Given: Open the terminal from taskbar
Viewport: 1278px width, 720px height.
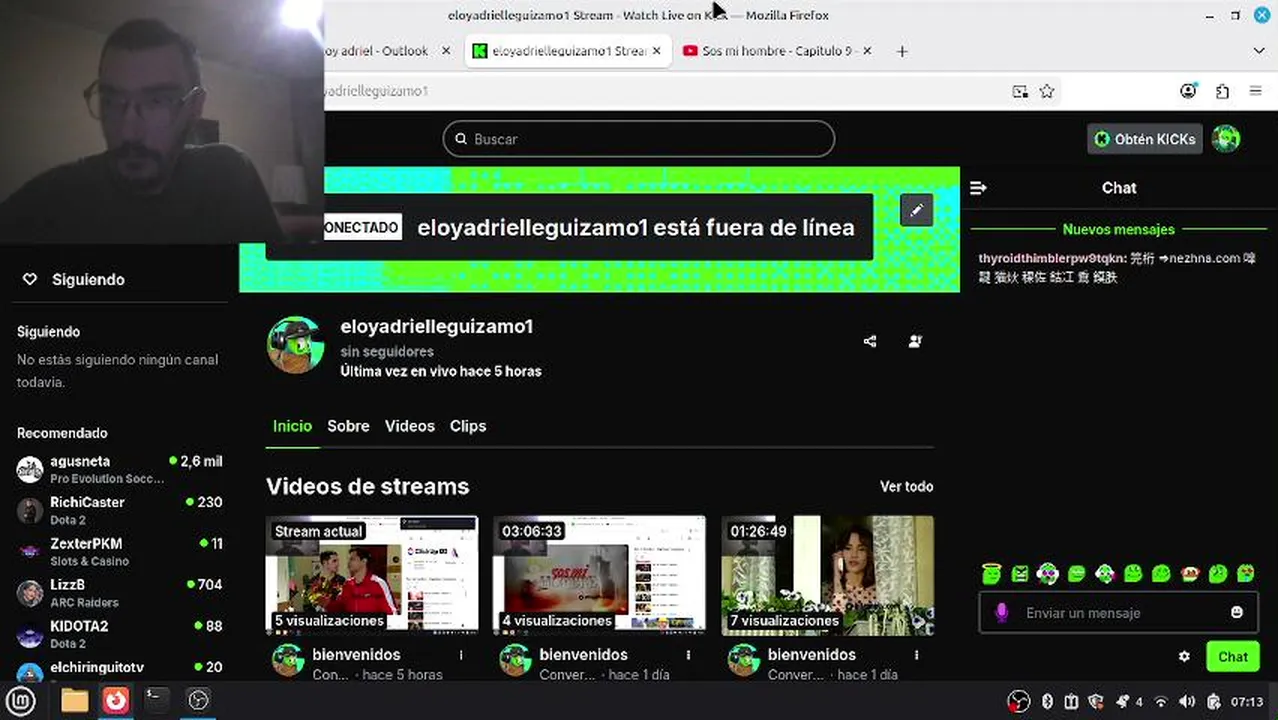Looking at the screenshot, I should pos(157,700).
